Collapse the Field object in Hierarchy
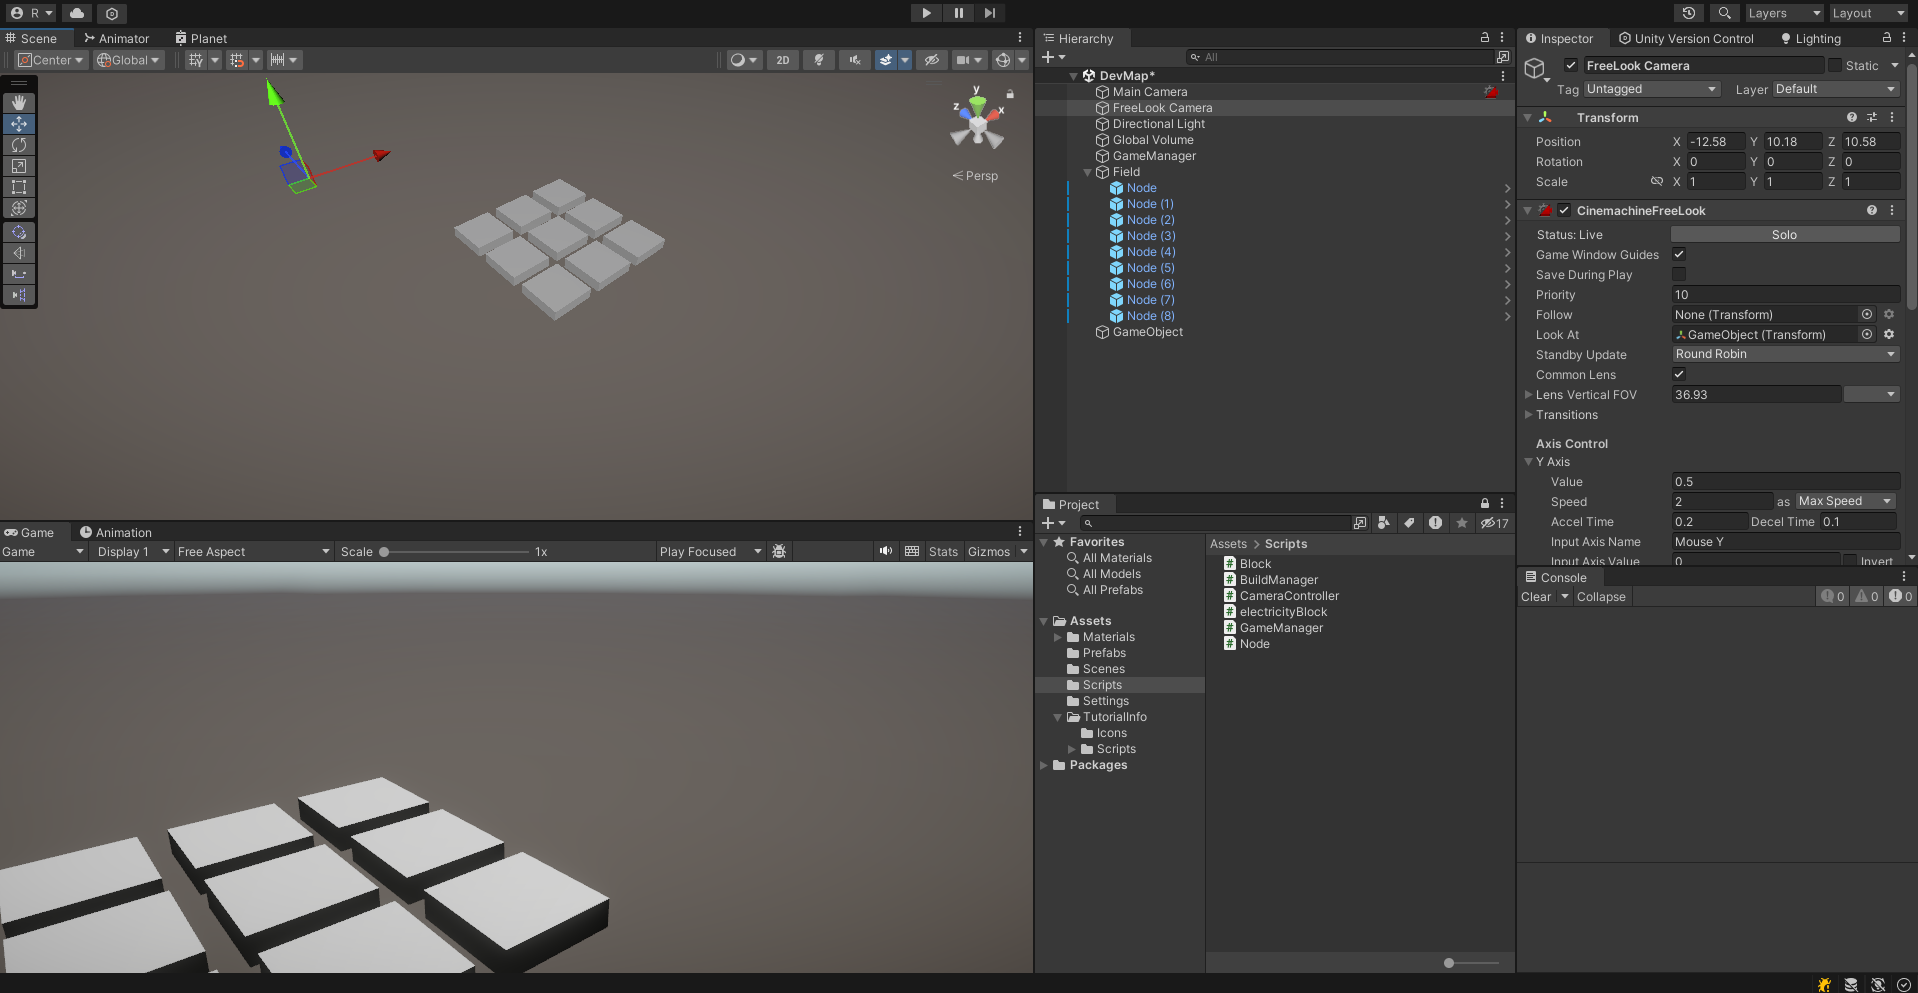The height and width of the screenshot is (993, 1918). coord(1088,172)
